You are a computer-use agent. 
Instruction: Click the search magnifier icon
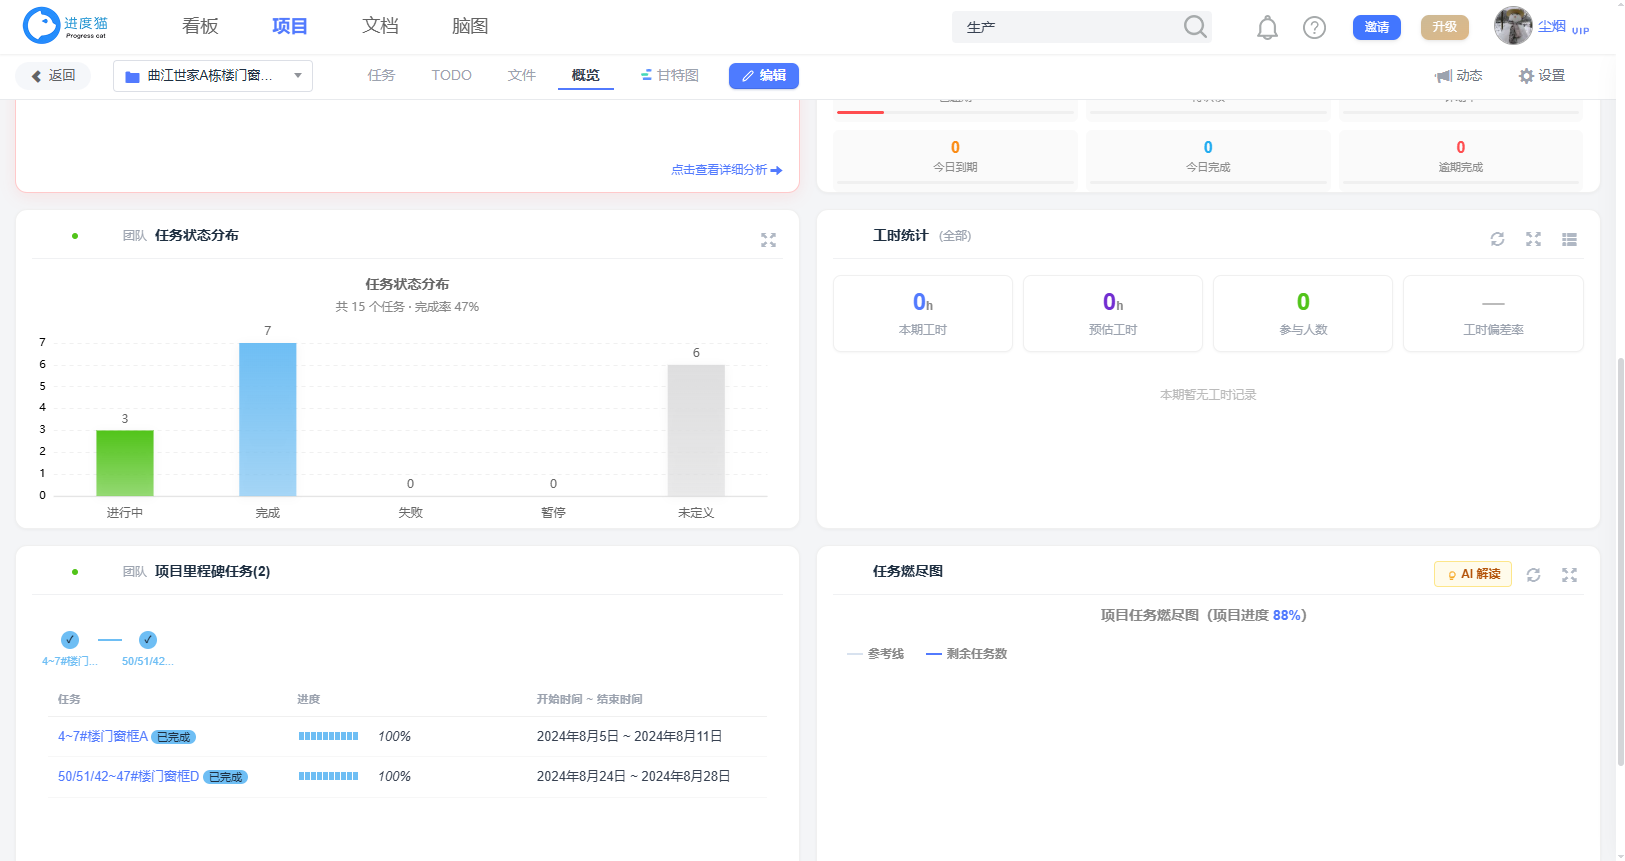tap(1195, 27)
